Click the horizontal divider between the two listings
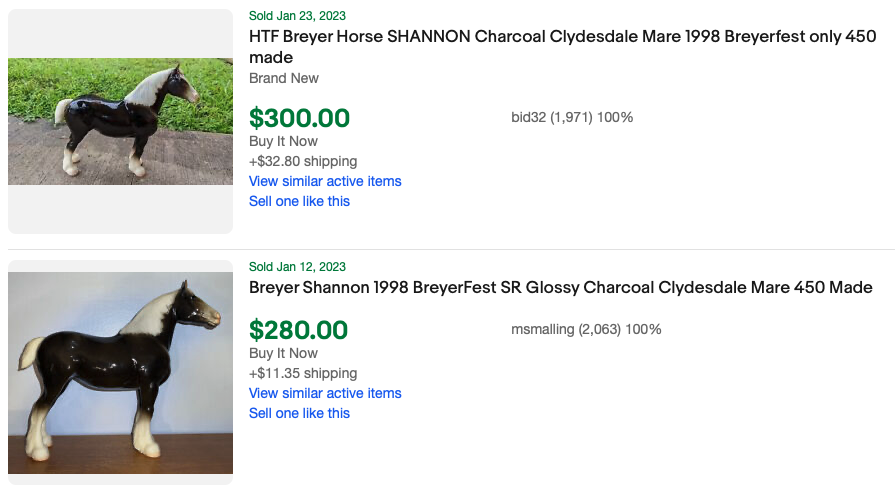Image resolution: width=895 pixels, height=491 pixels. tap(450, 249)
